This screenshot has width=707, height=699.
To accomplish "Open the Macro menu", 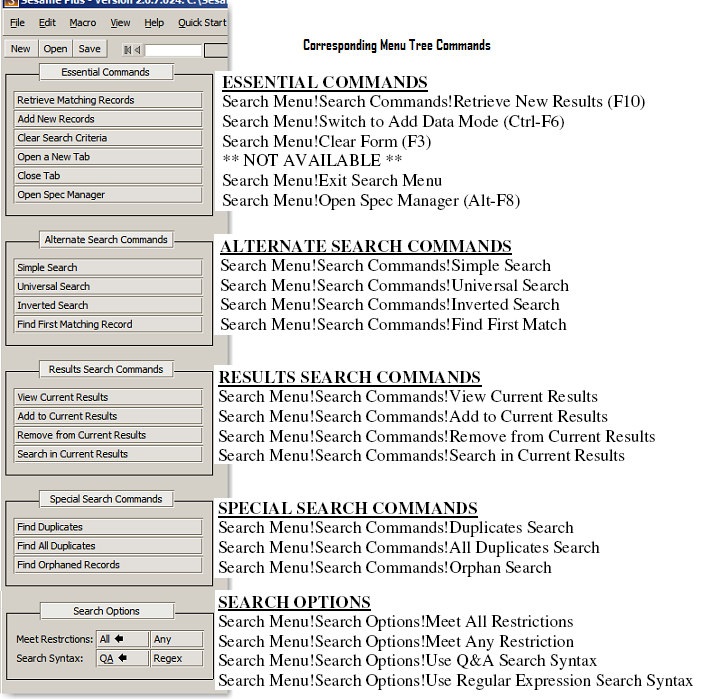I will (x=83, y=23).
